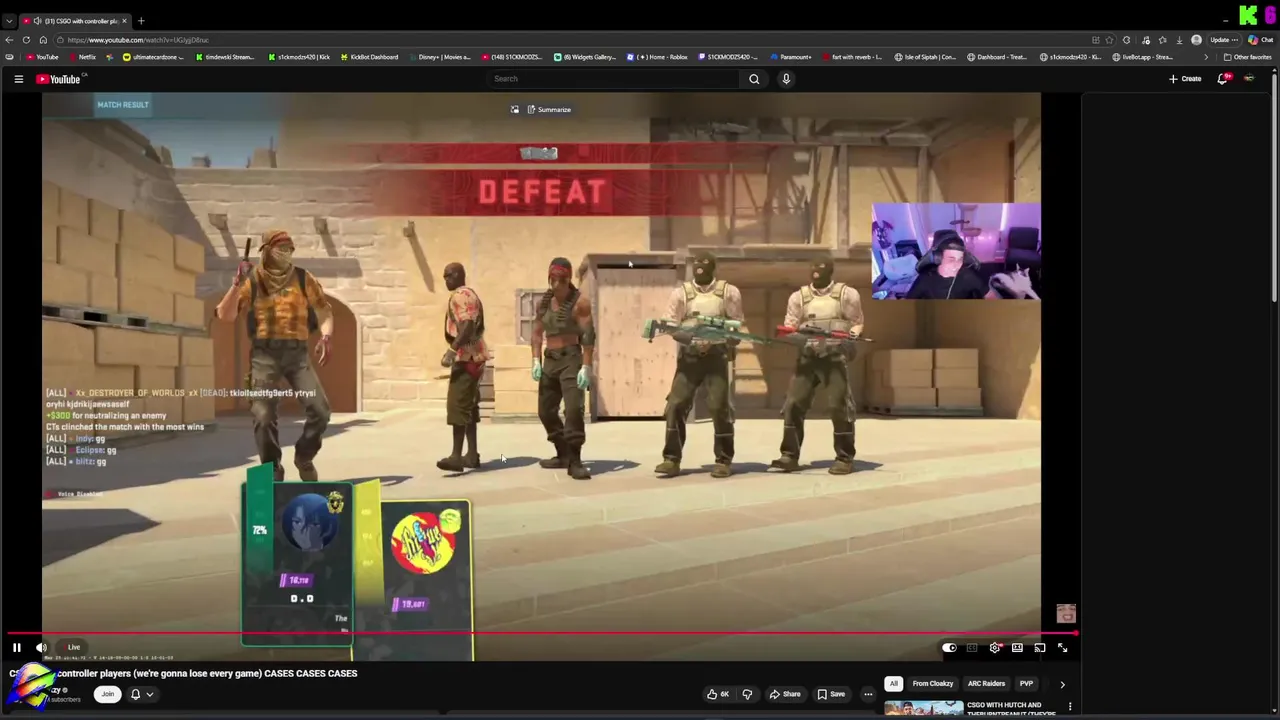The height and width of the screenshot is (720, 1280).
Task: Show next filter chips arrow
Action: click(1062, 684)
